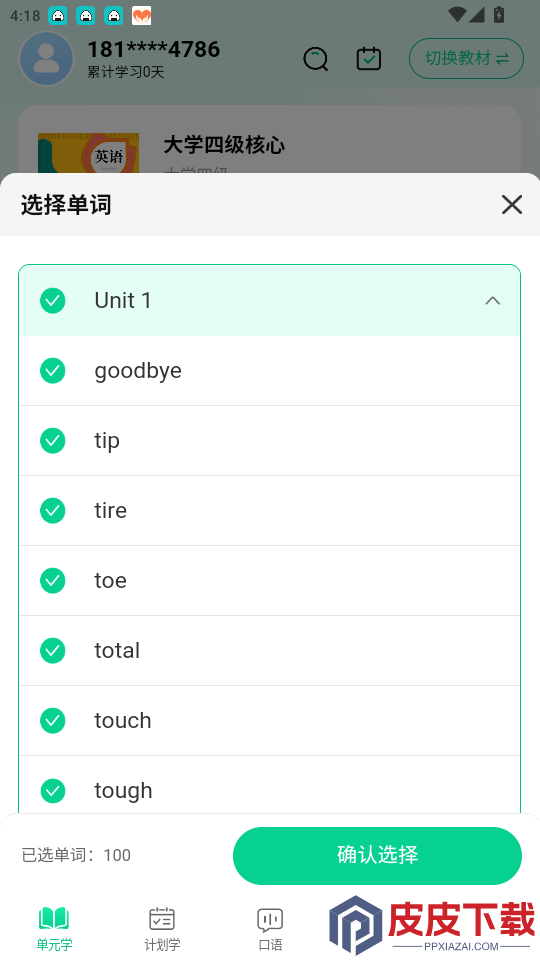Image resolution: width=540 pixels, height=960 pixels.
Task: Deselect the word total
Action: tap(53, 650)
